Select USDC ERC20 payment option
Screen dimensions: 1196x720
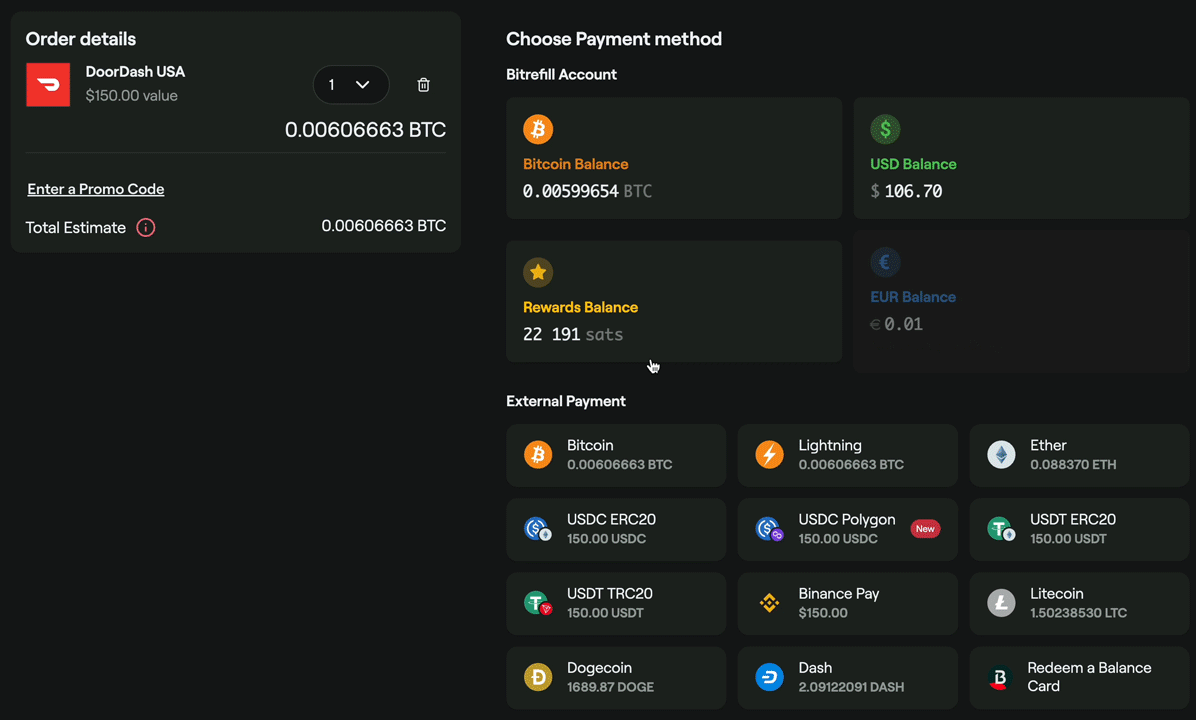(x=616, y=529)
